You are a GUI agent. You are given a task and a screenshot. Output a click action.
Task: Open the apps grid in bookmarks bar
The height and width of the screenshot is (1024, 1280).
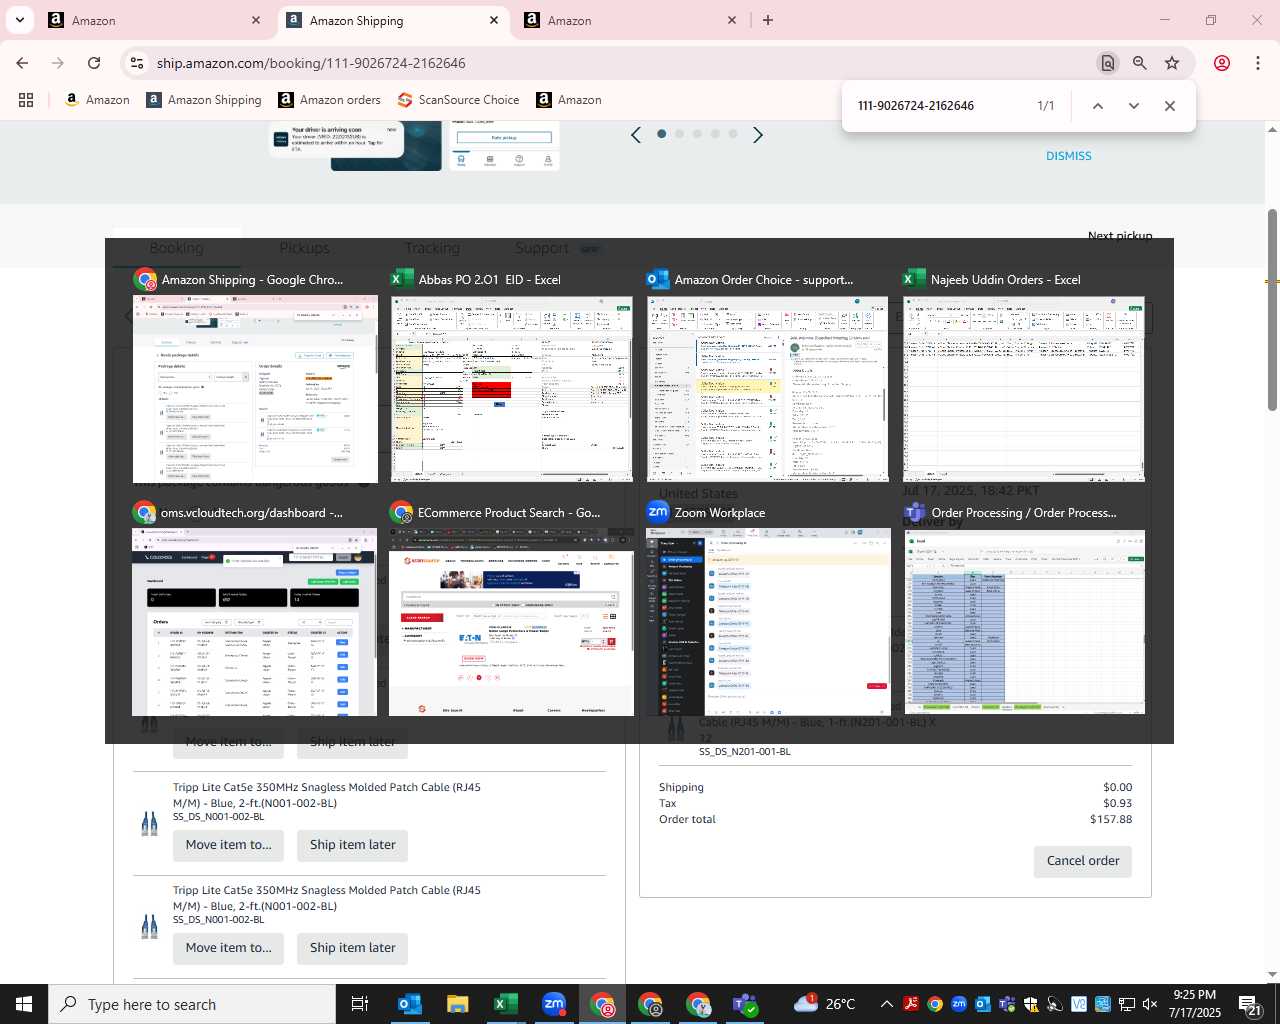point(26,100)
